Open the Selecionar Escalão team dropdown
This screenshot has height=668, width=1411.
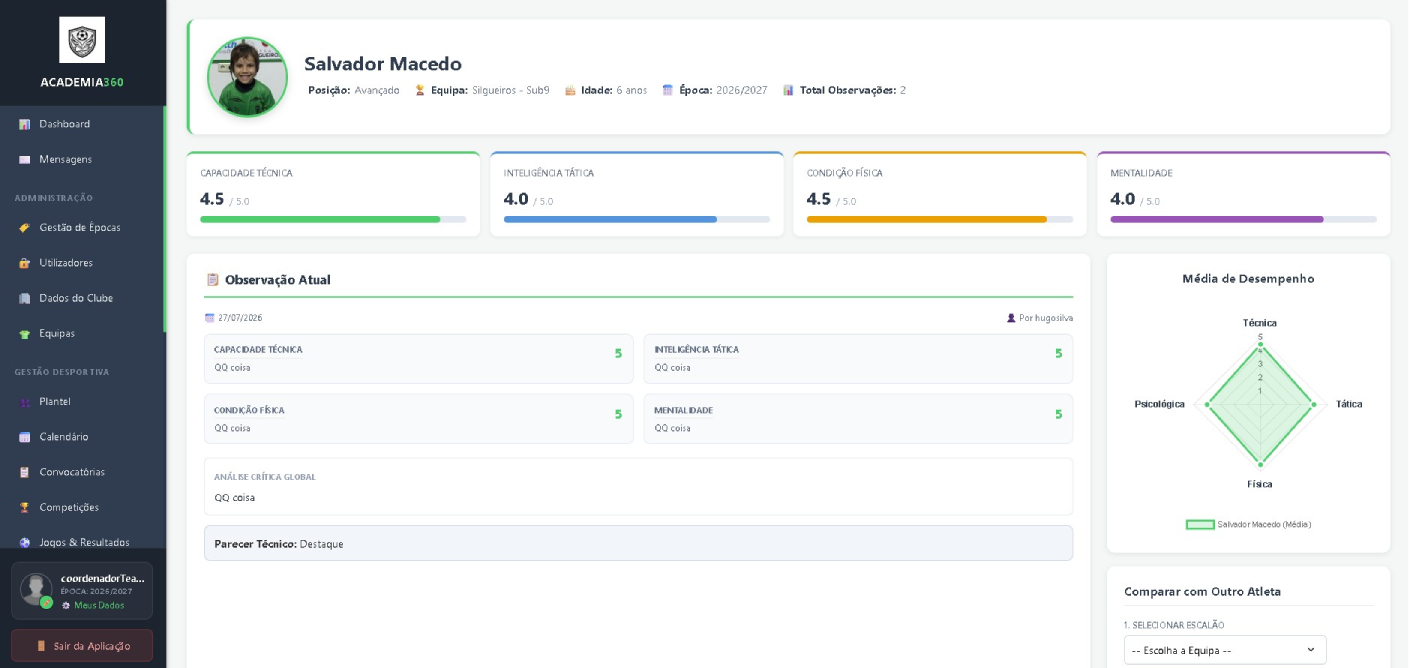1225,650
